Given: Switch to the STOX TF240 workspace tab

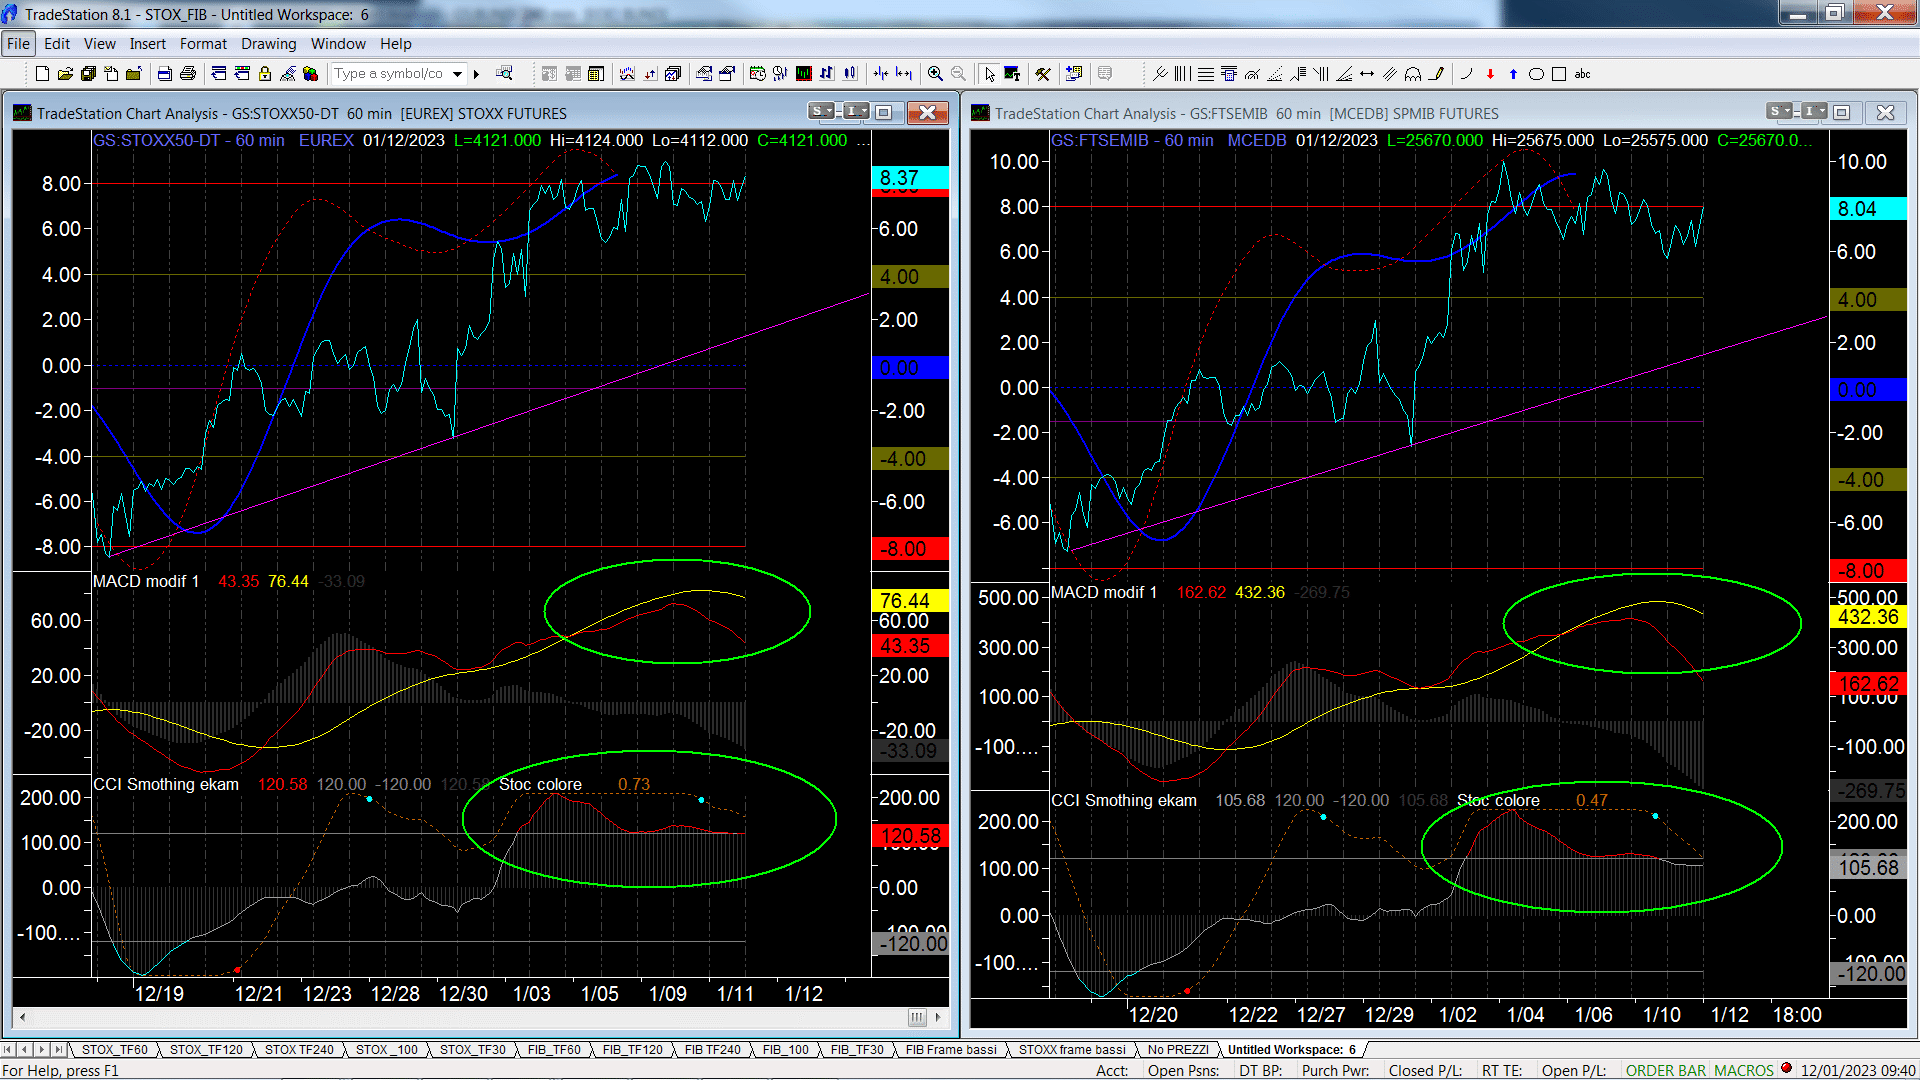Looking at the screenshot, I should (x=299, y=1050).
